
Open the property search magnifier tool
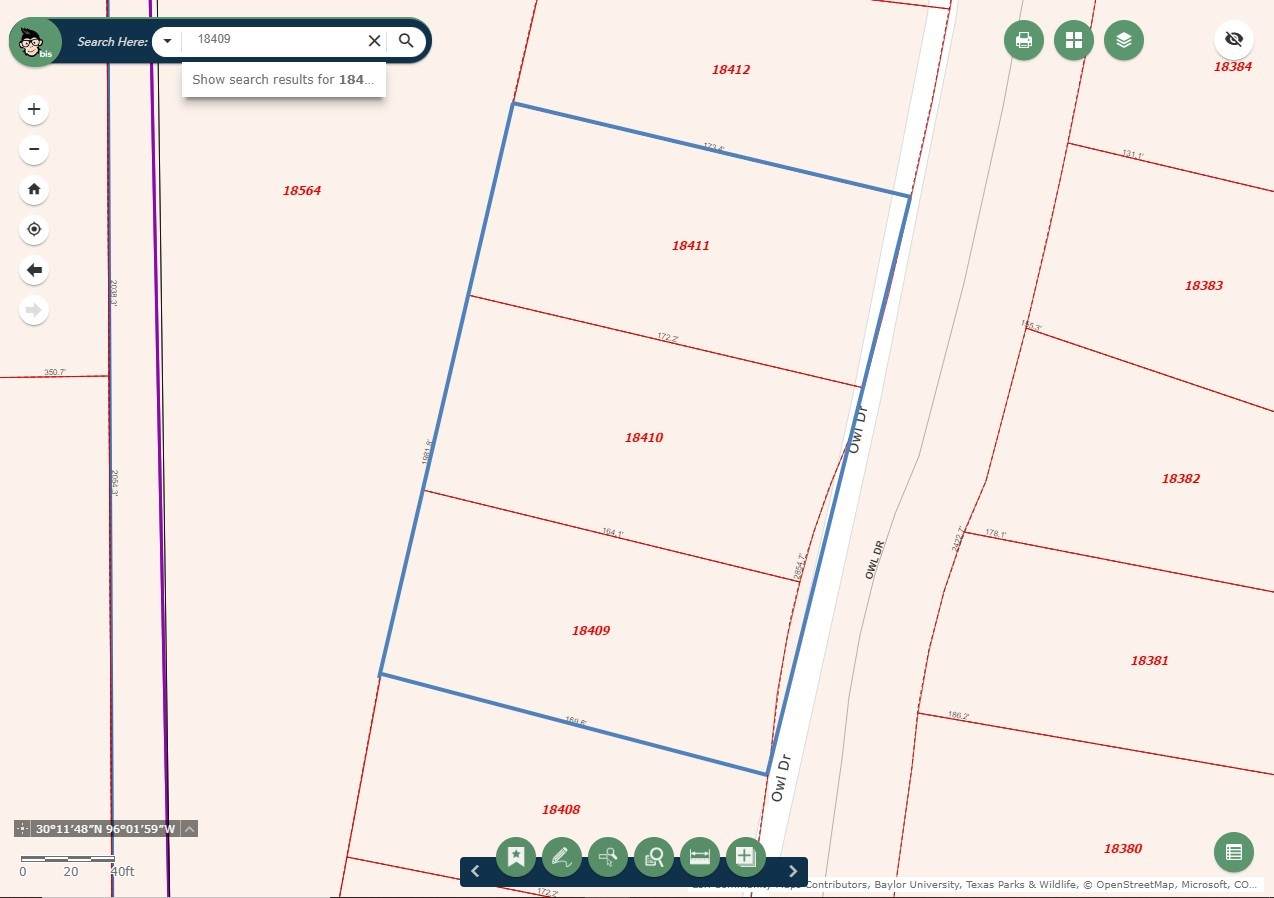coord(654,857)
